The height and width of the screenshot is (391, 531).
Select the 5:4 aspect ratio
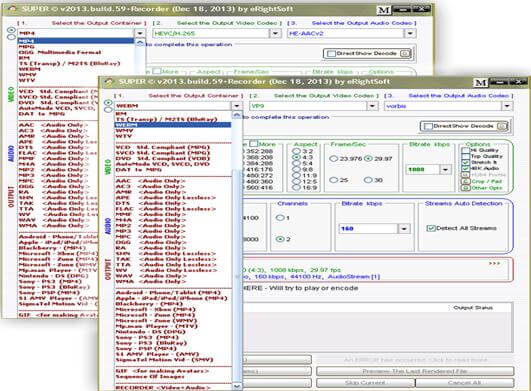point(296,163)
